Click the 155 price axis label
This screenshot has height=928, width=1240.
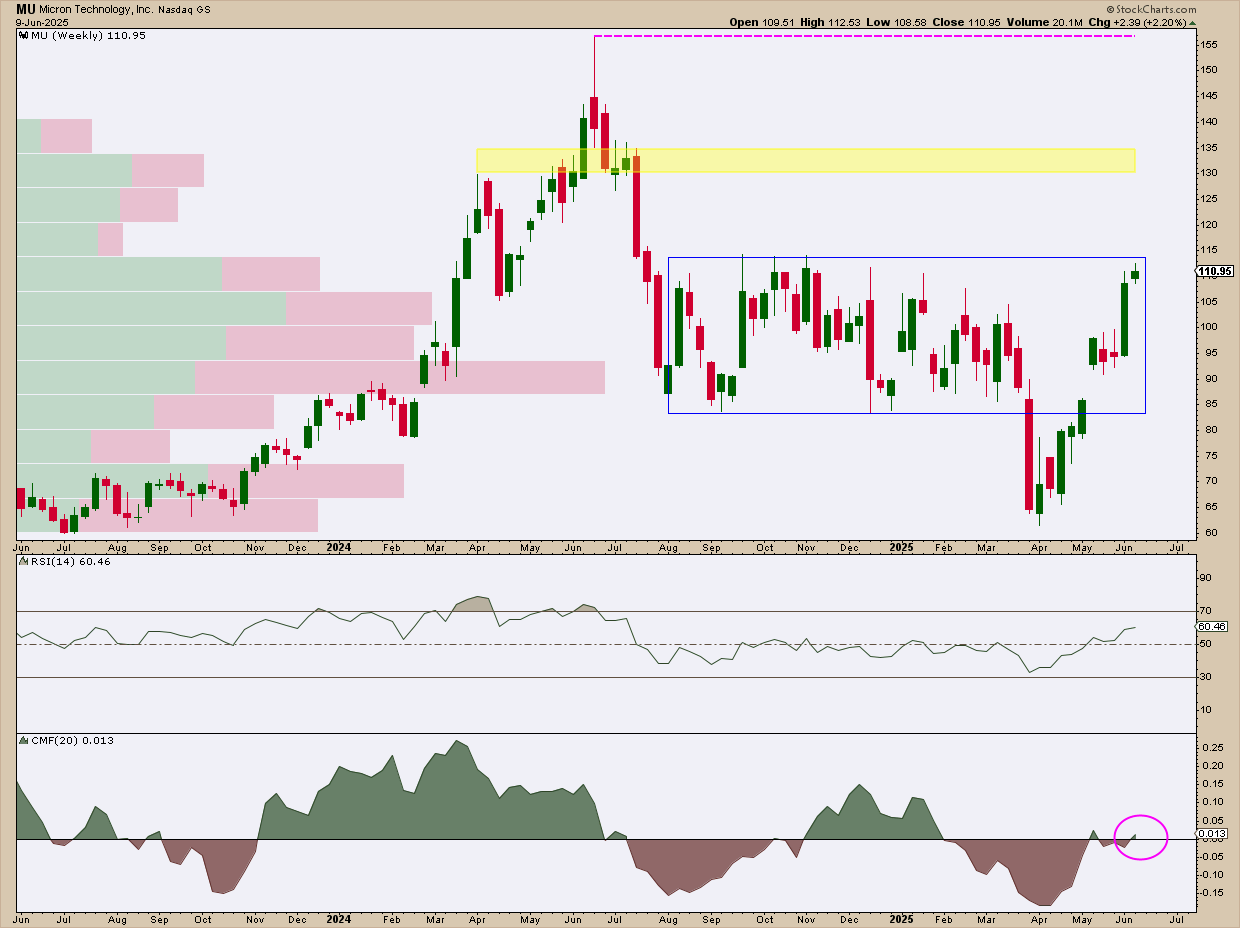click(1210, 45)
